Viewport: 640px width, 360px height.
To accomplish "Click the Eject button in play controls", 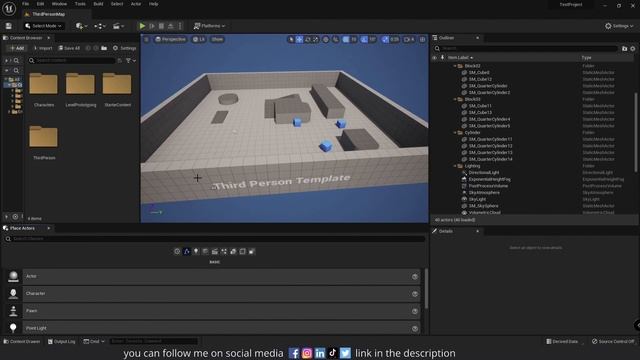I will [x=171, y=26].
